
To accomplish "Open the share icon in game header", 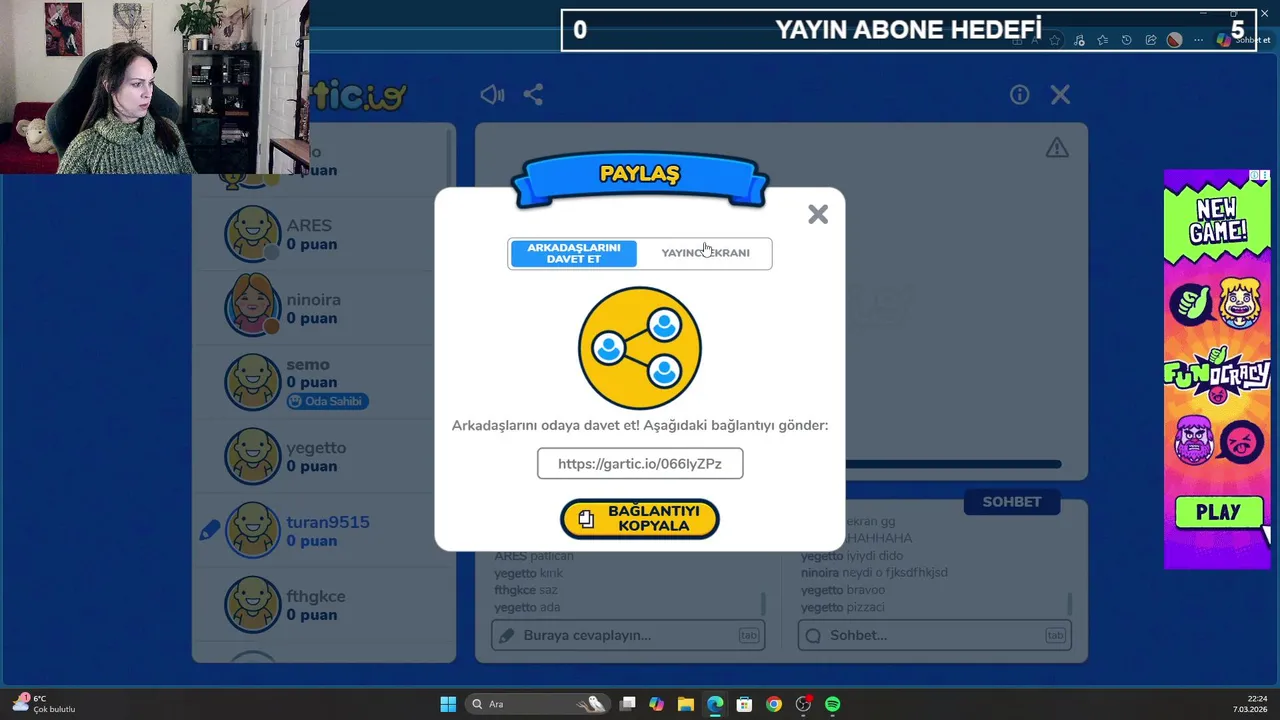I will coord(533,95).
